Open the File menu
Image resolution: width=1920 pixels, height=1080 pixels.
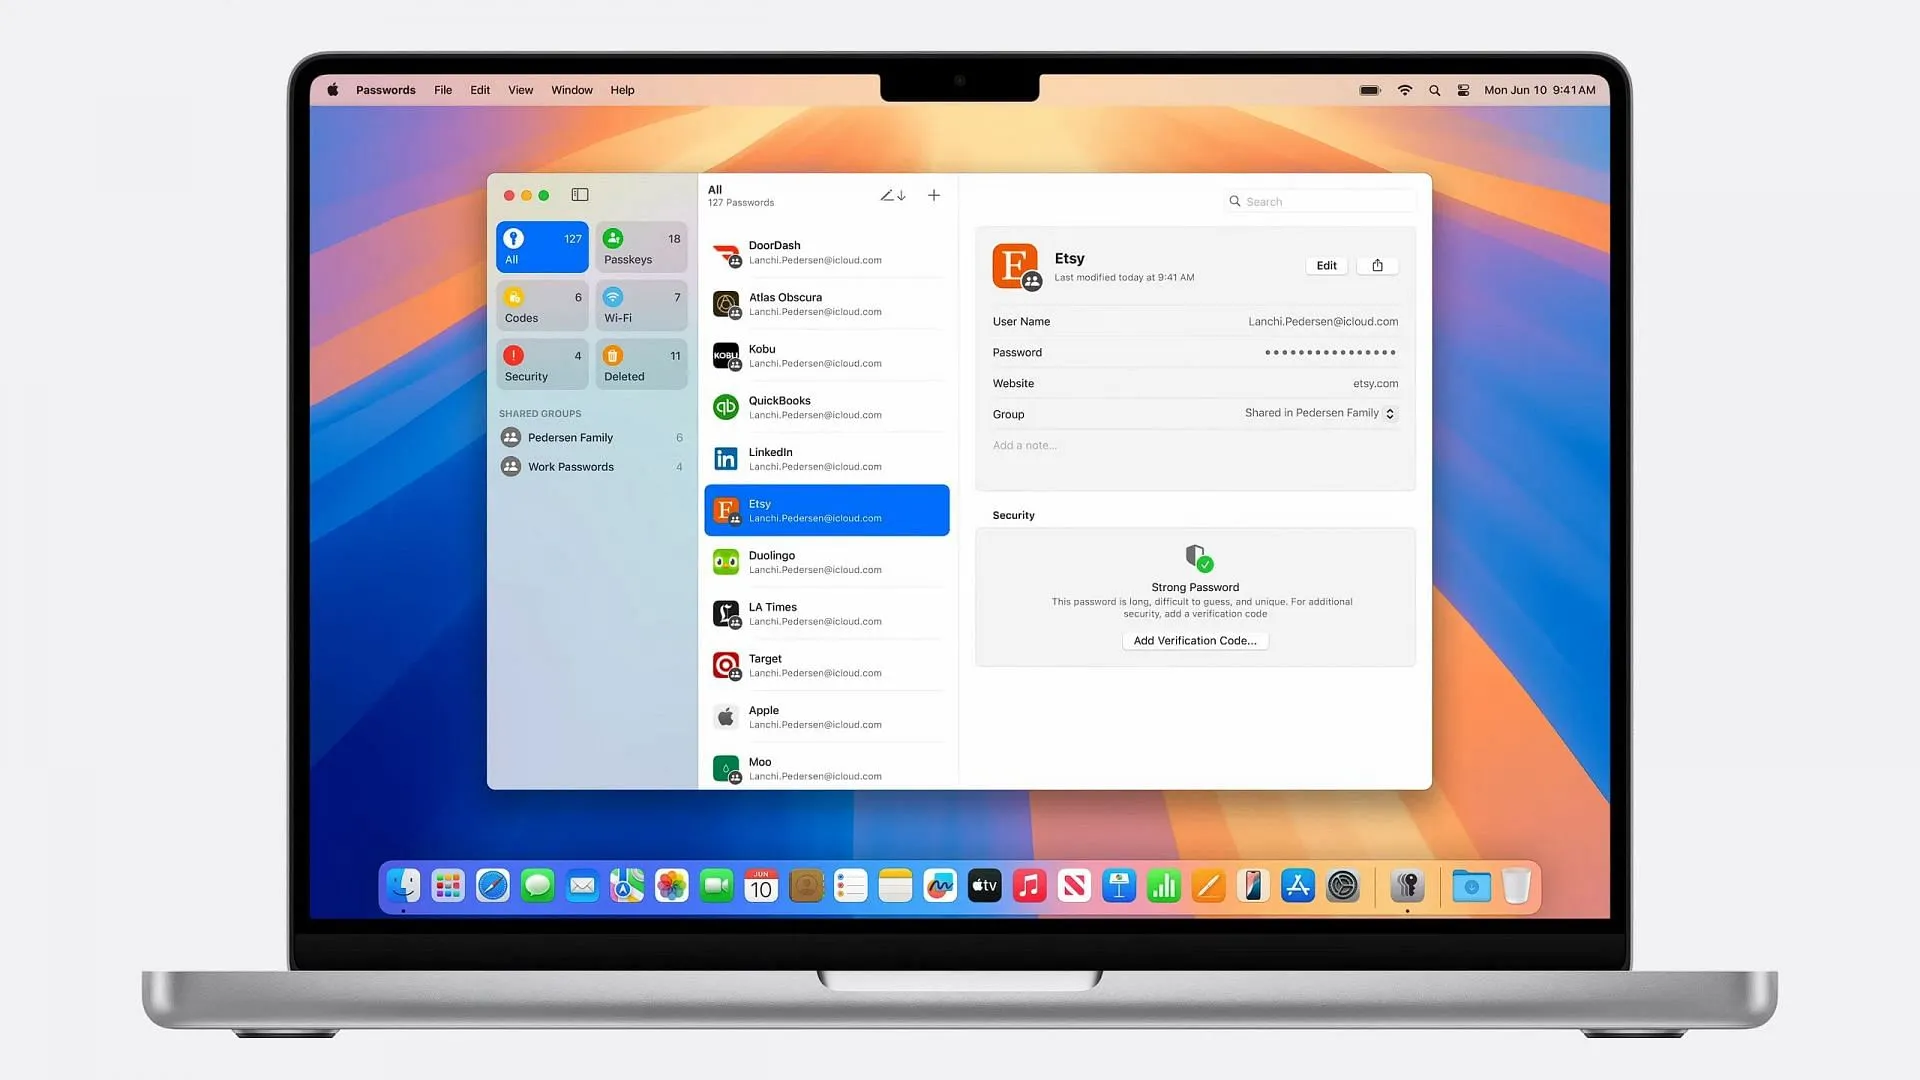443,90
